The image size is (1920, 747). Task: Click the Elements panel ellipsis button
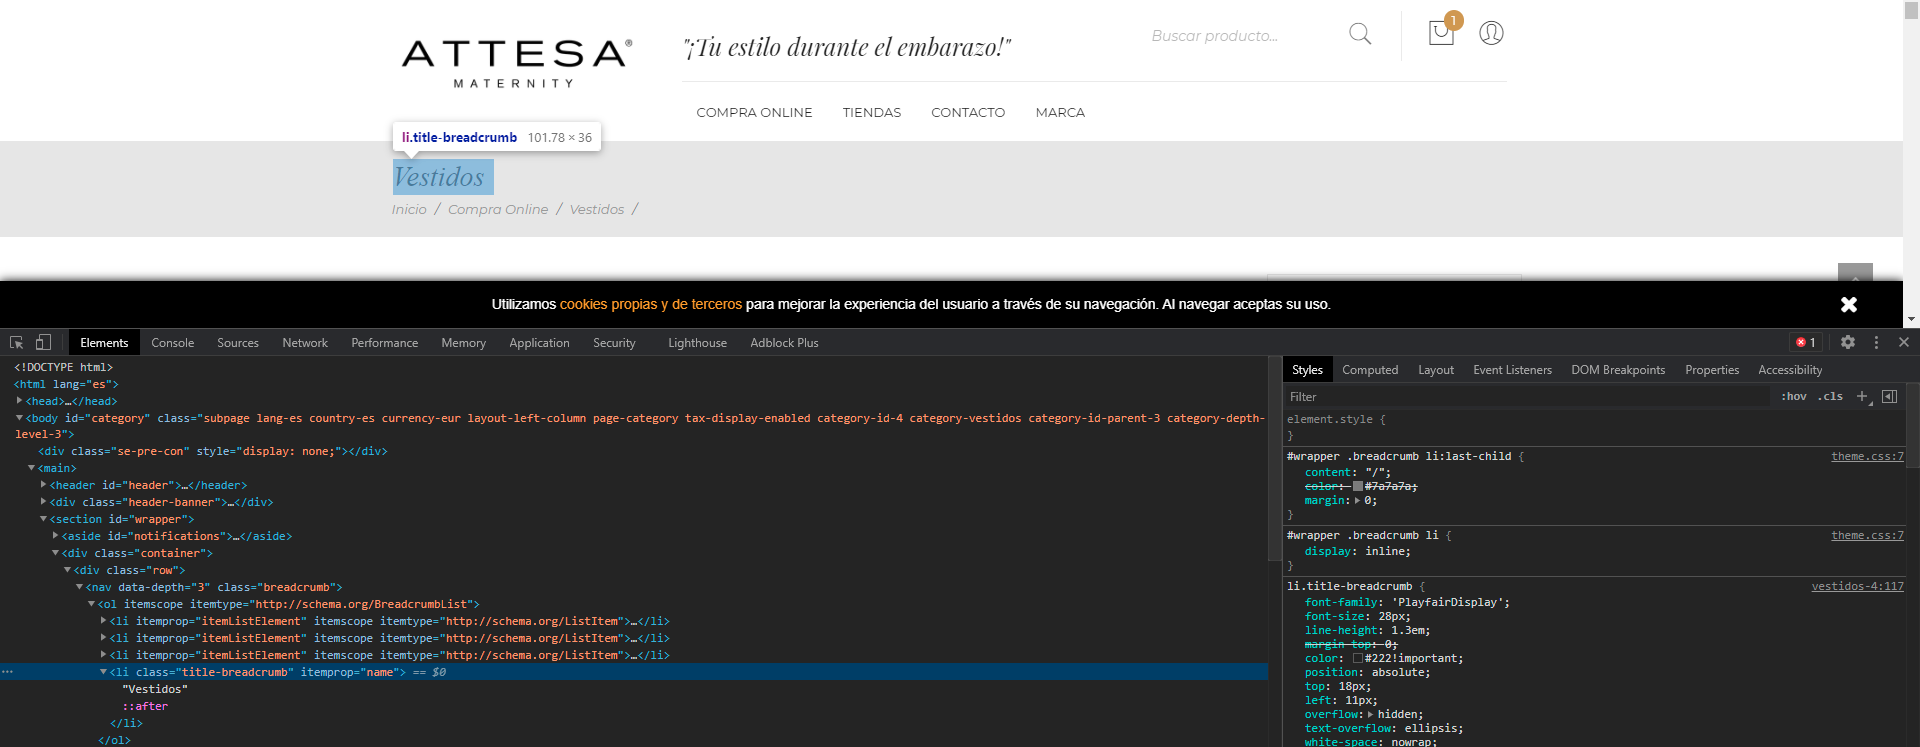[7, 672]
